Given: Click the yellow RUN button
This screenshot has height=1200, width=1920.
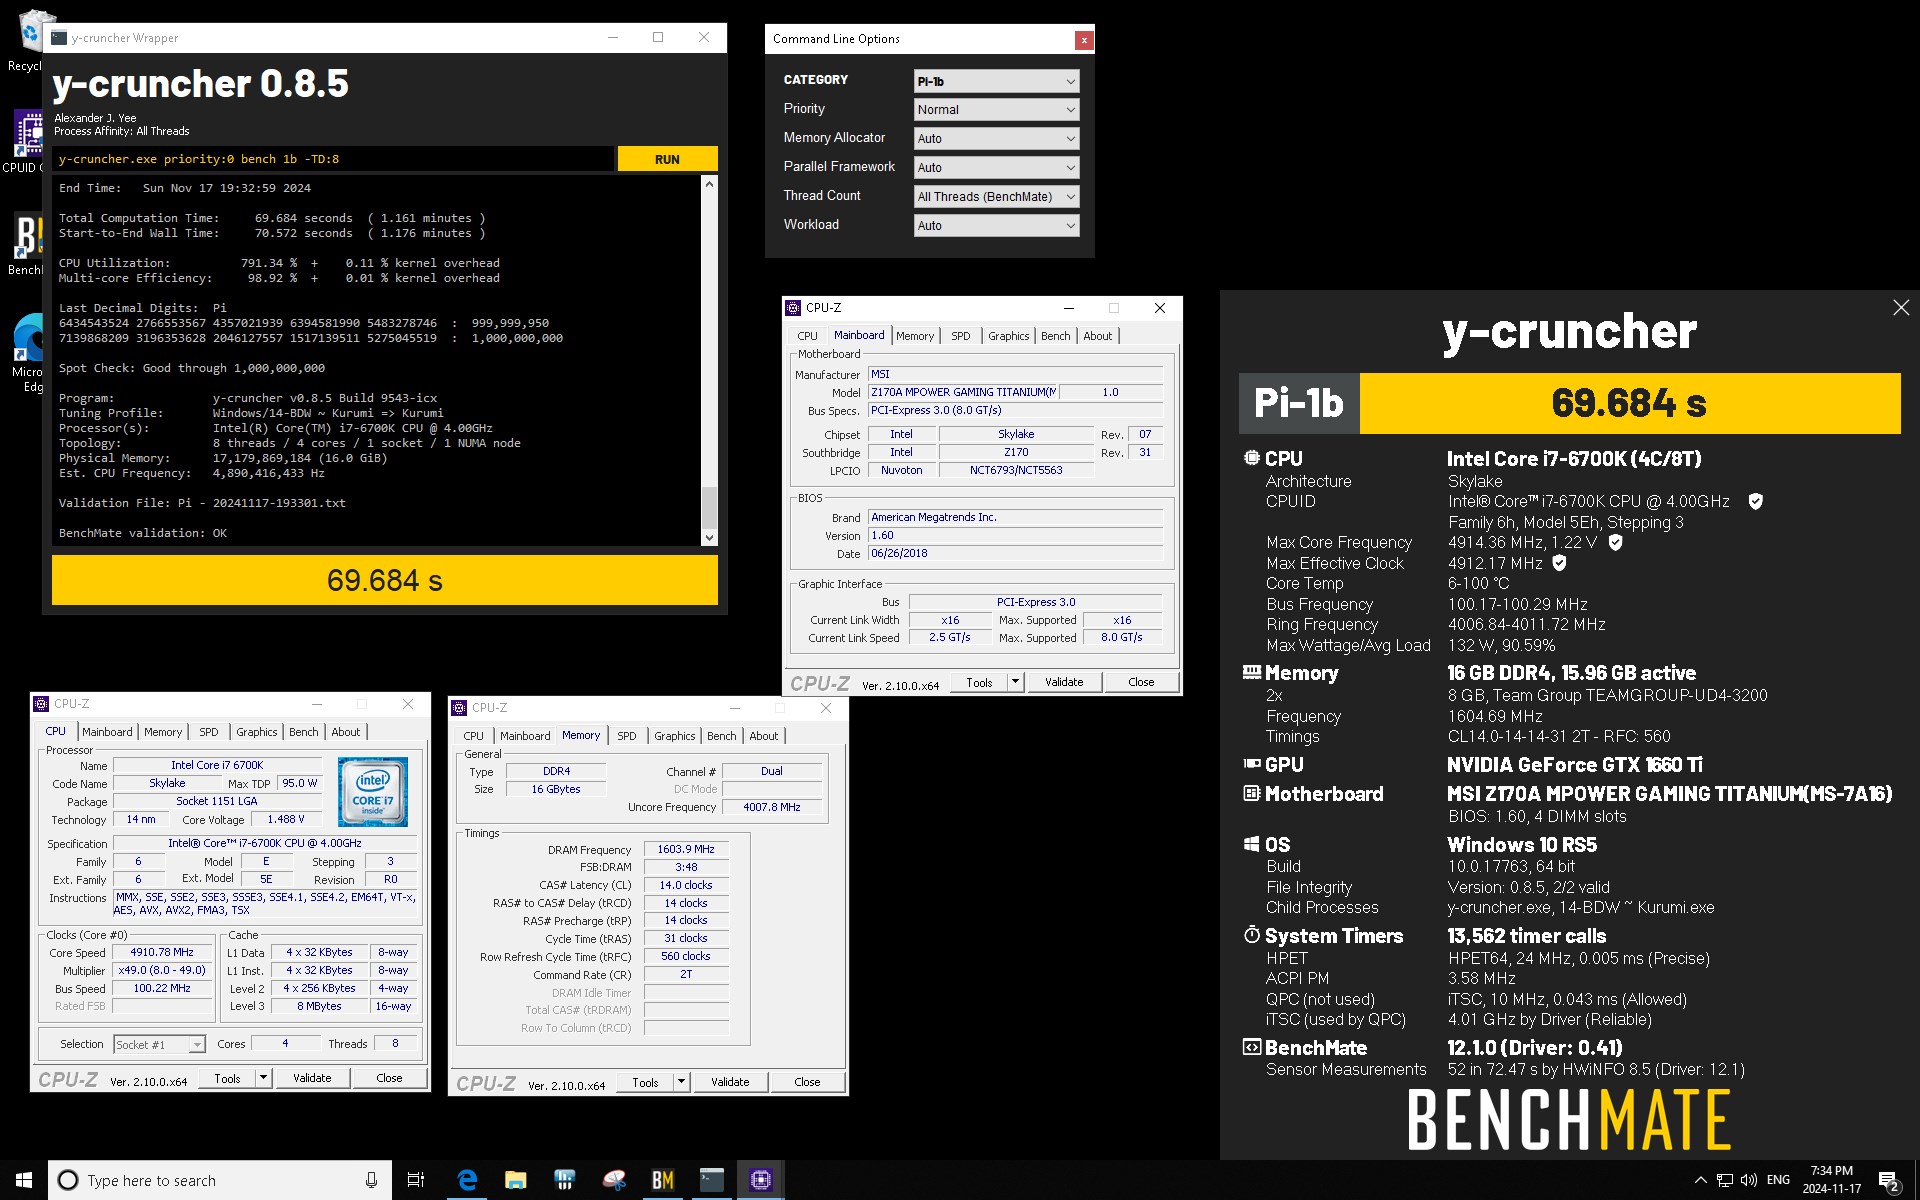Looking at the screenshot, I should pyautogui.click(x=667, y=159).
